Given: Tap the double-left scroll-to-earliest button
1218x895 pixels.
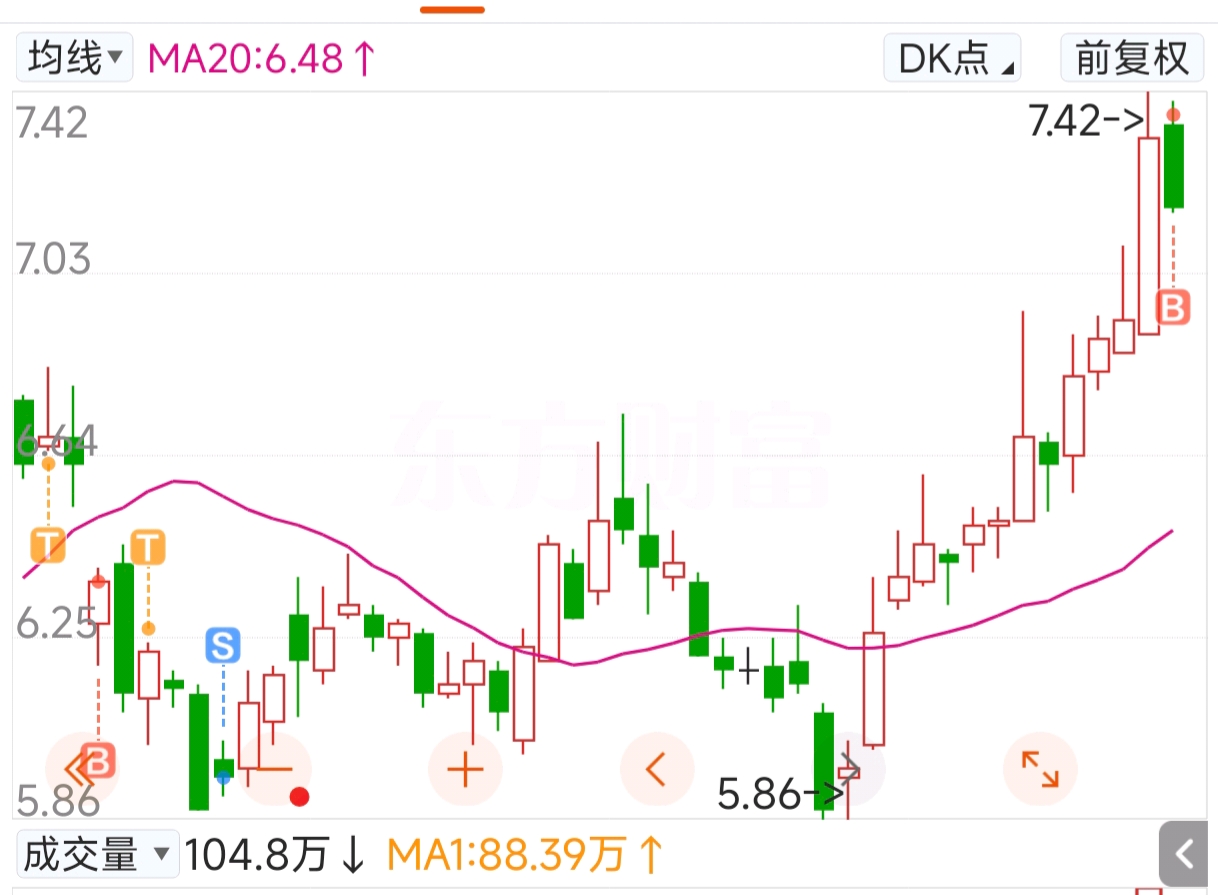Looking at the screenshot, I should coord(82,769).
